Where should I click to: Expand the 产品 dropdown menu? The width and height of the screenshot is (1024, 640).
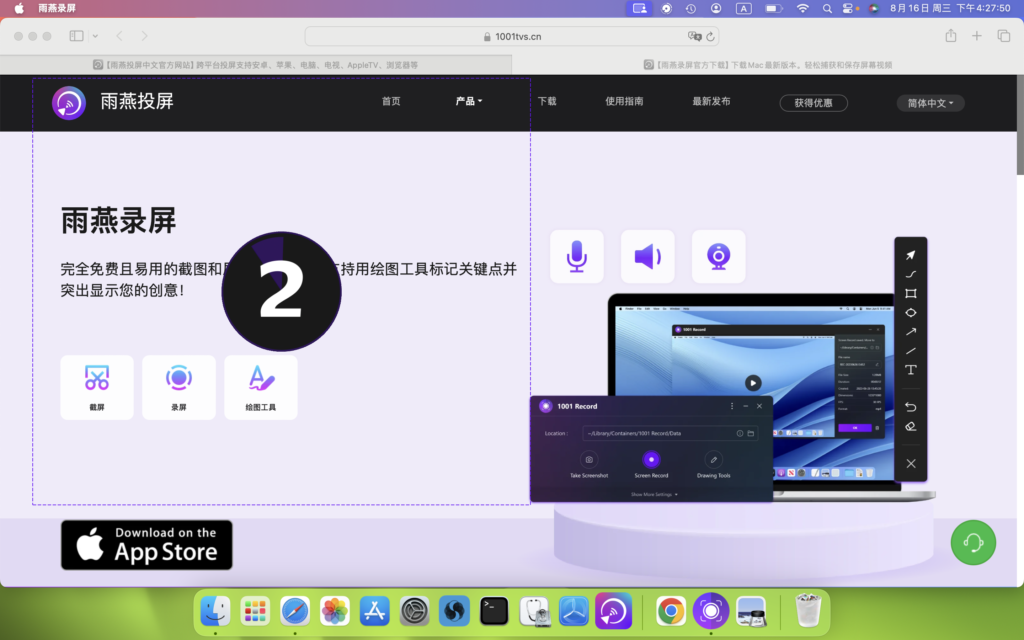tap(469, 101)
